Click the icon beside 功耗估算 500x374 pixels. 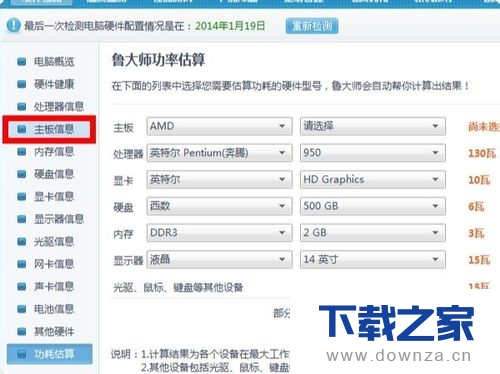22,354
